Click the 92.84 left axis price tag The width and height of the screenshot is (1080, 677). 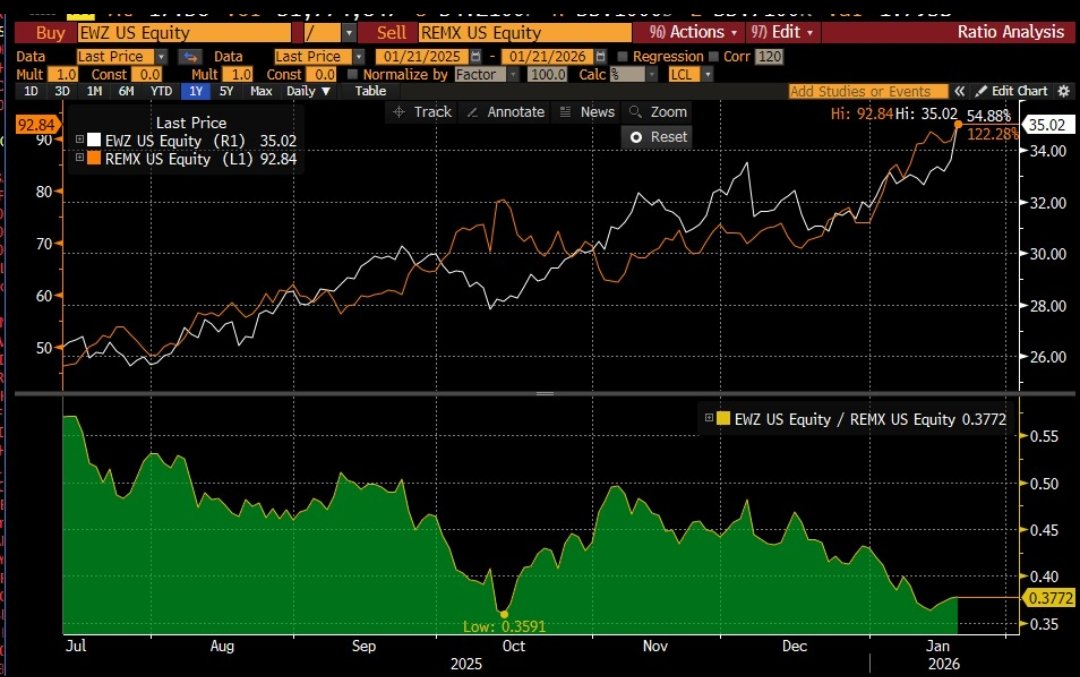pos(37,125)
